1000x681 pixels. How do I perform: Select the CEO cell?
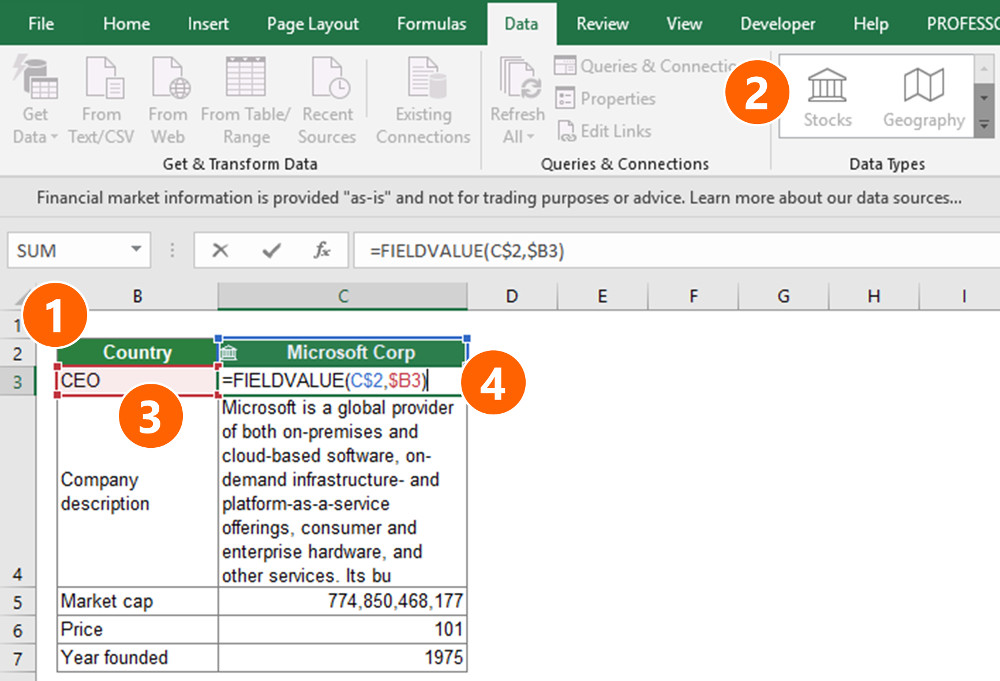137,381
